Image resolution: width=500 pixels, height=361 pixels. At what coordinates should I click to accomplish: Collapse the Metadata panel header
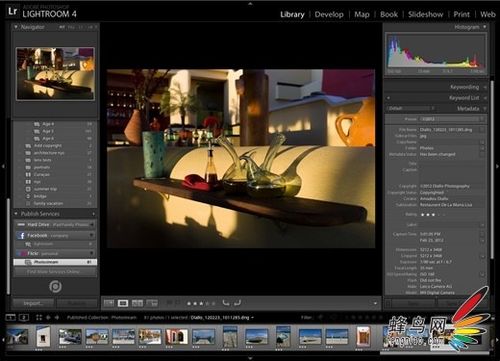468,109
